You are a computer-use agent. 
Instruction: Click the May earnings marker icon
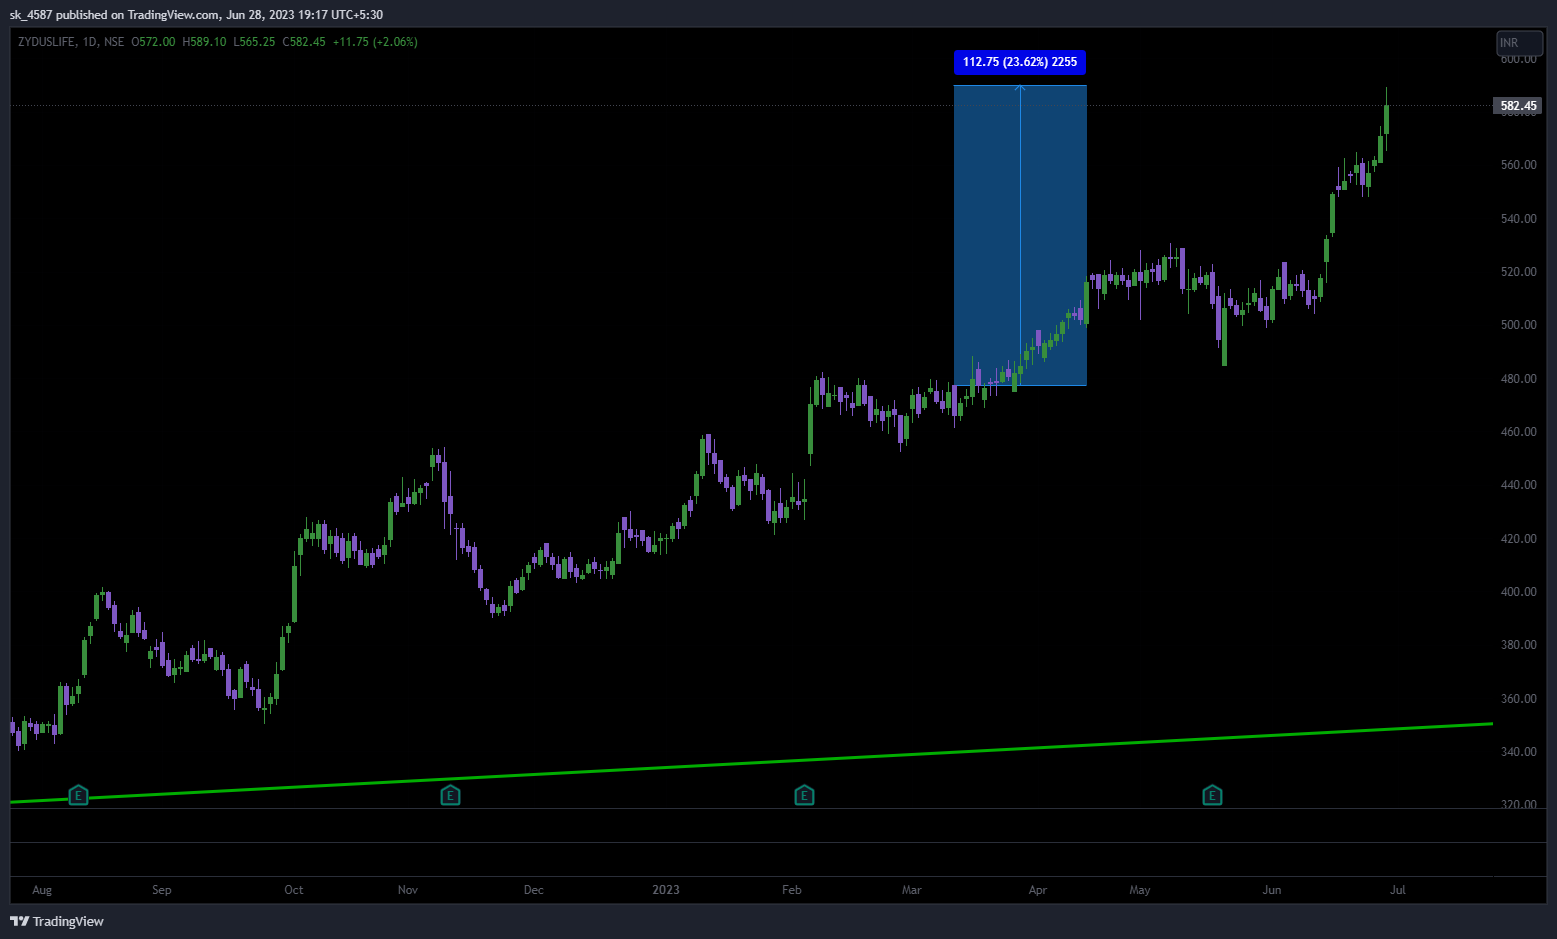click(x=1212, y=796)
